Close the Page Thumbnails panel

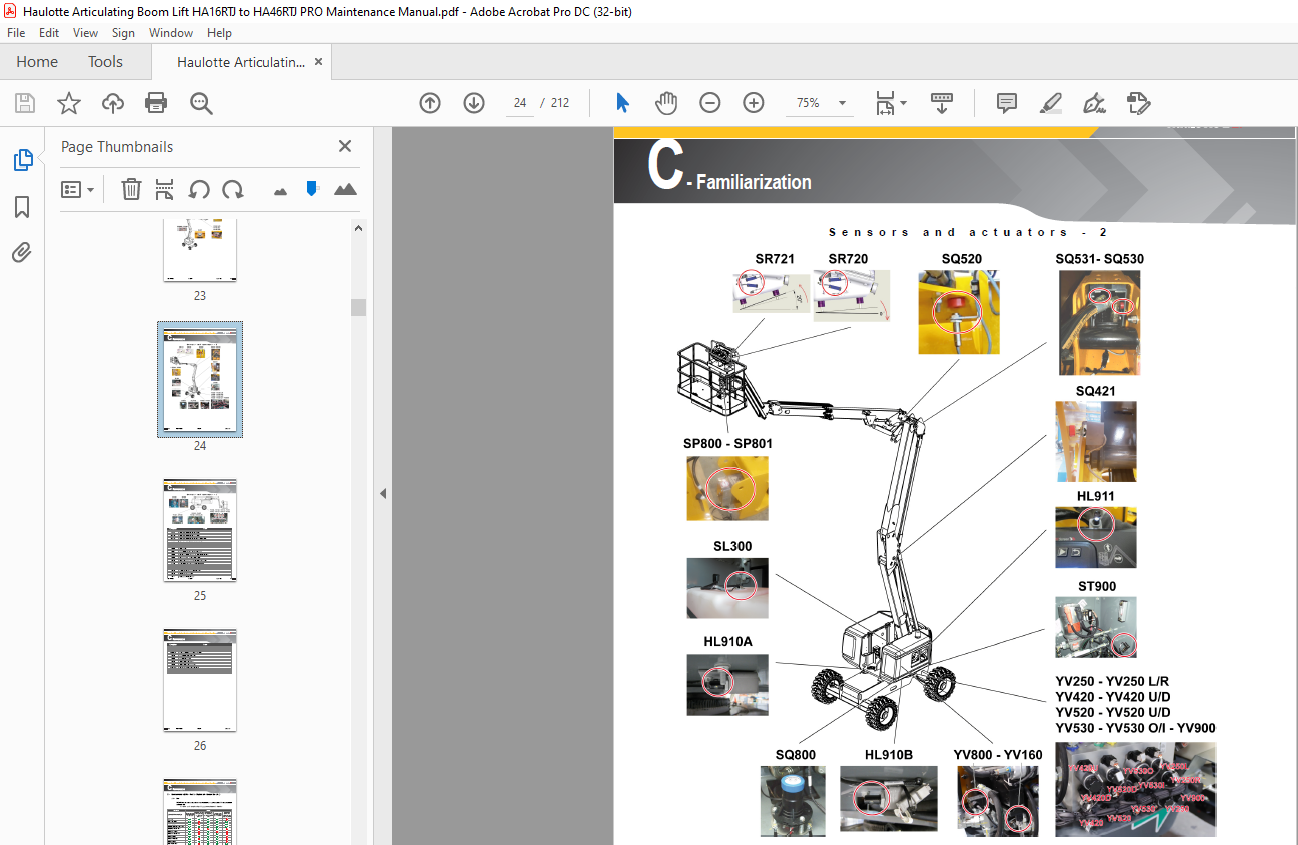345,146
